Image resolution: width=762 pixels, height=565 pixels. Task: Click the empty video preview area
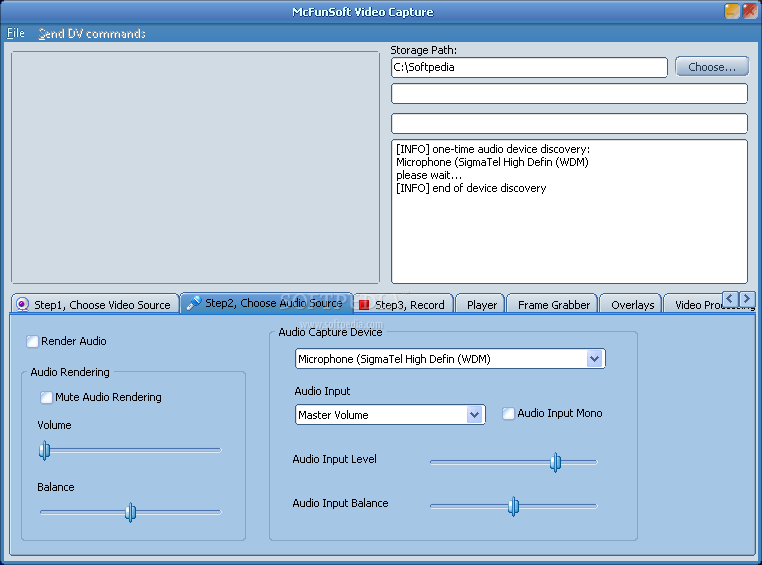coord(195,167)
